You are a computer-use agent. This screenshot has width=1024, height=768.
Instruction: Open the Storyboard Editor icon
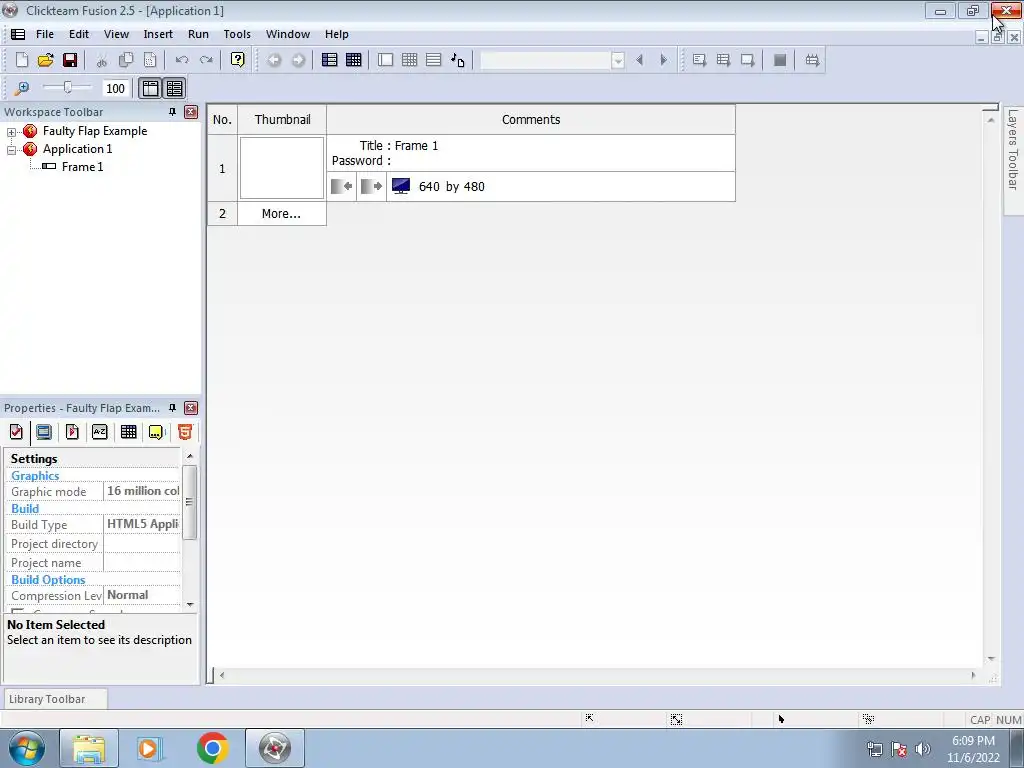(x=330, y=60)
